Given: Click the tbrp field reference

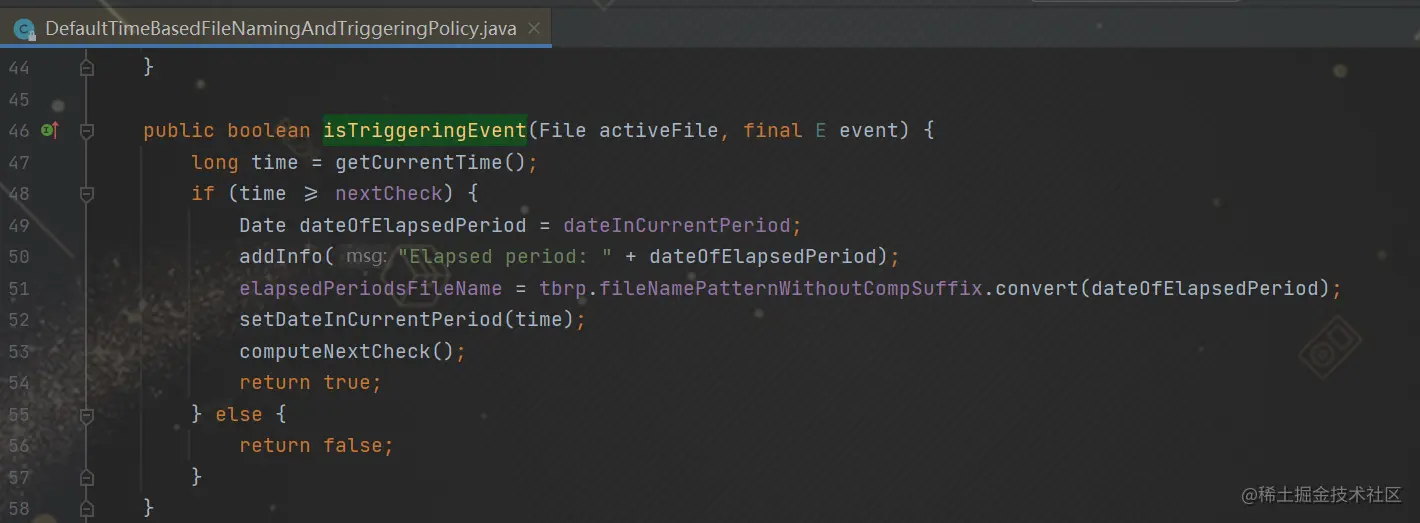Looking at the screenshot, I should 563,288.
